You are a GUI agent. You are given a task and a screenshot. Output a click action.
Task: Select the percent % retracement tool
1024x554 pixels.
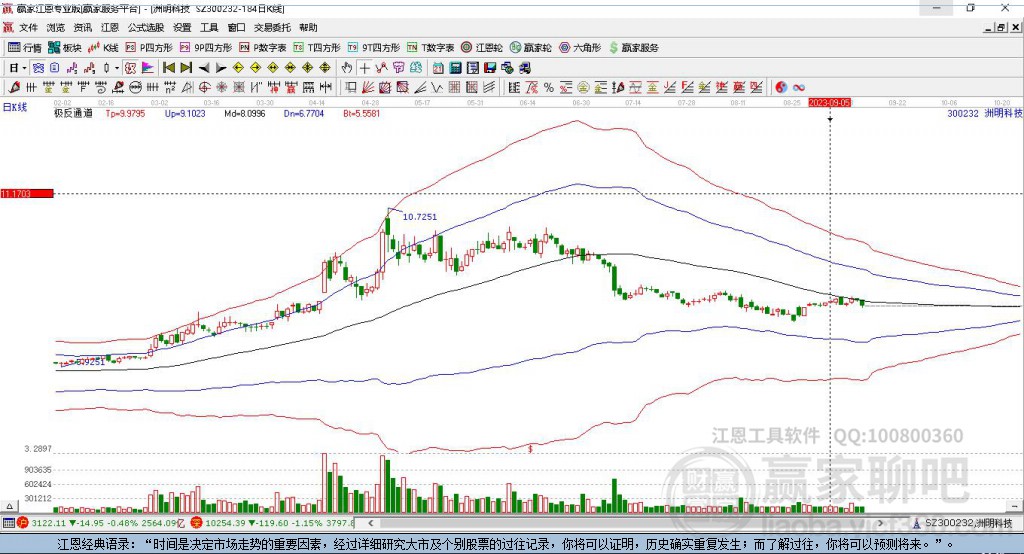[x=549, y=87]
